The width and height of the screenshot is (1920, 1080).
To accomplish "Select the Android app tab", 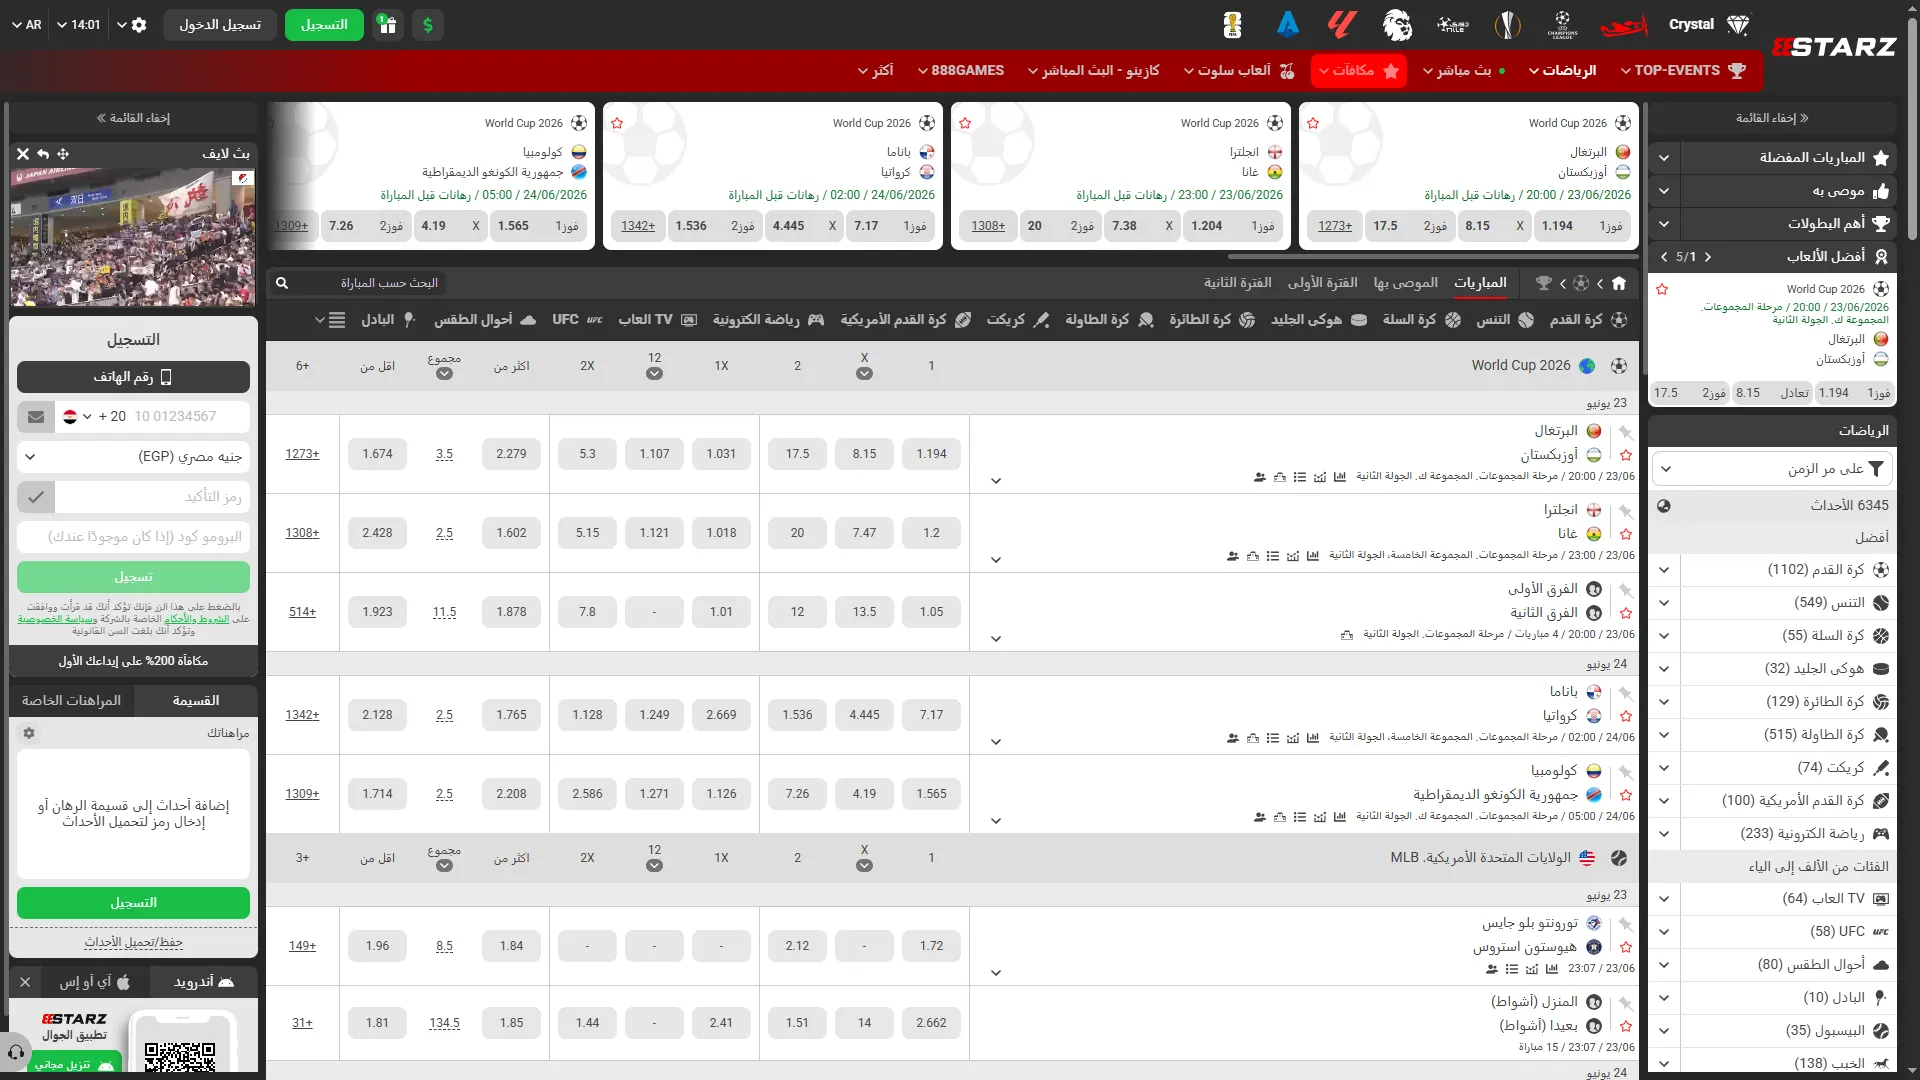I will click(x=204, y=983).
